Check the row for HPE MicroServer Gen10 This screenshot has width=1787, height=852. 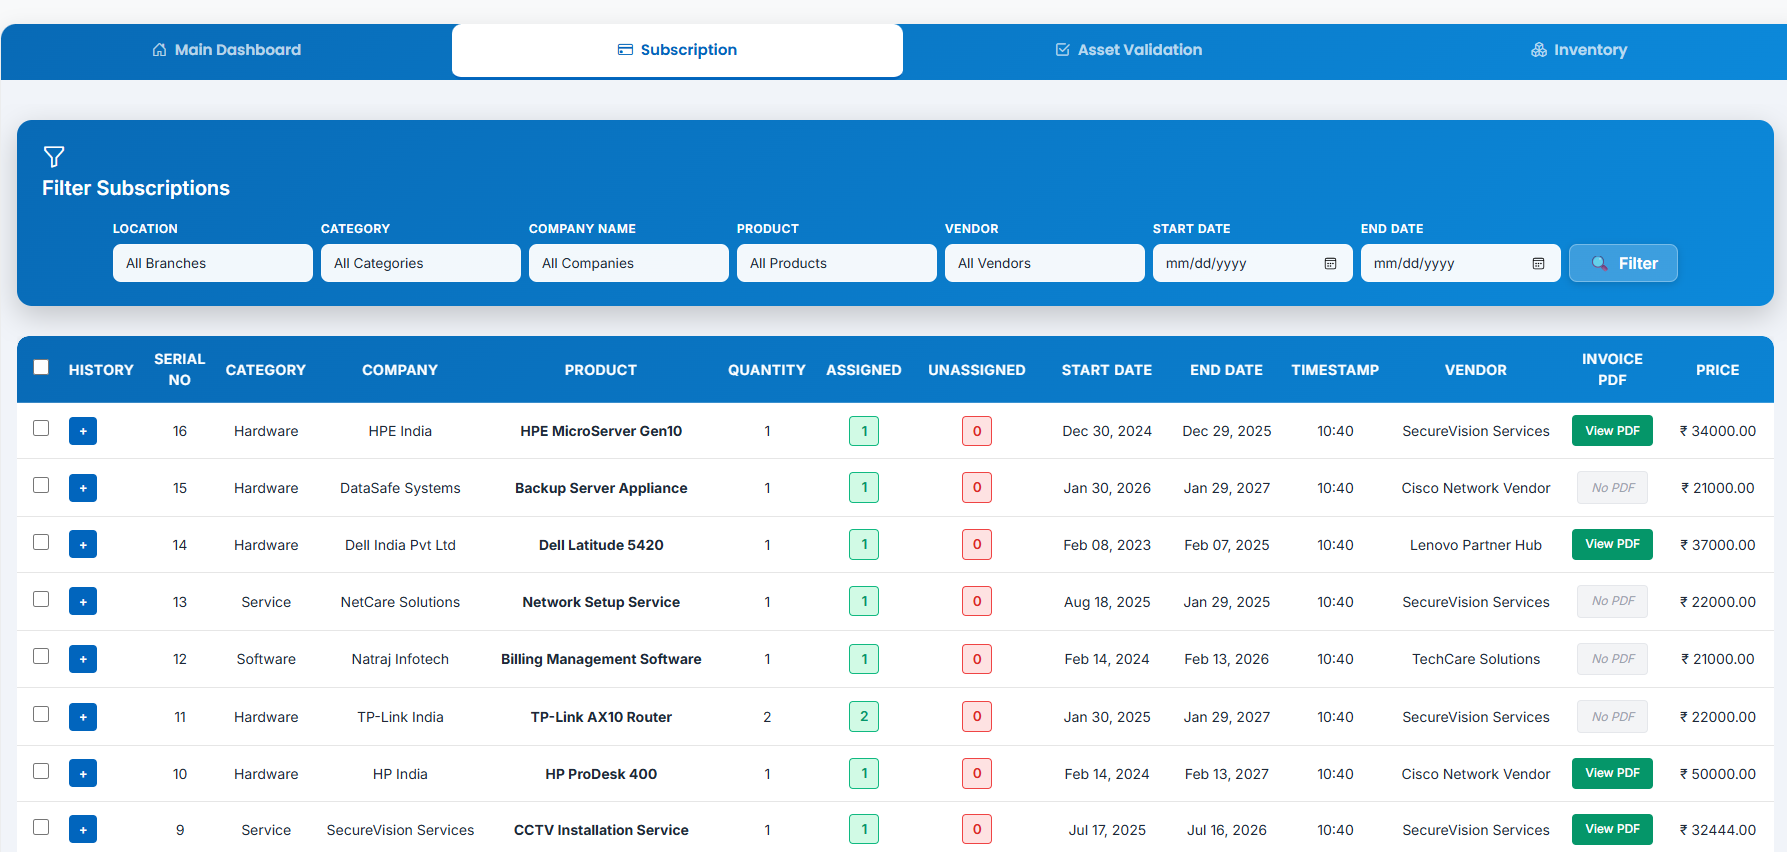point(41,428)
